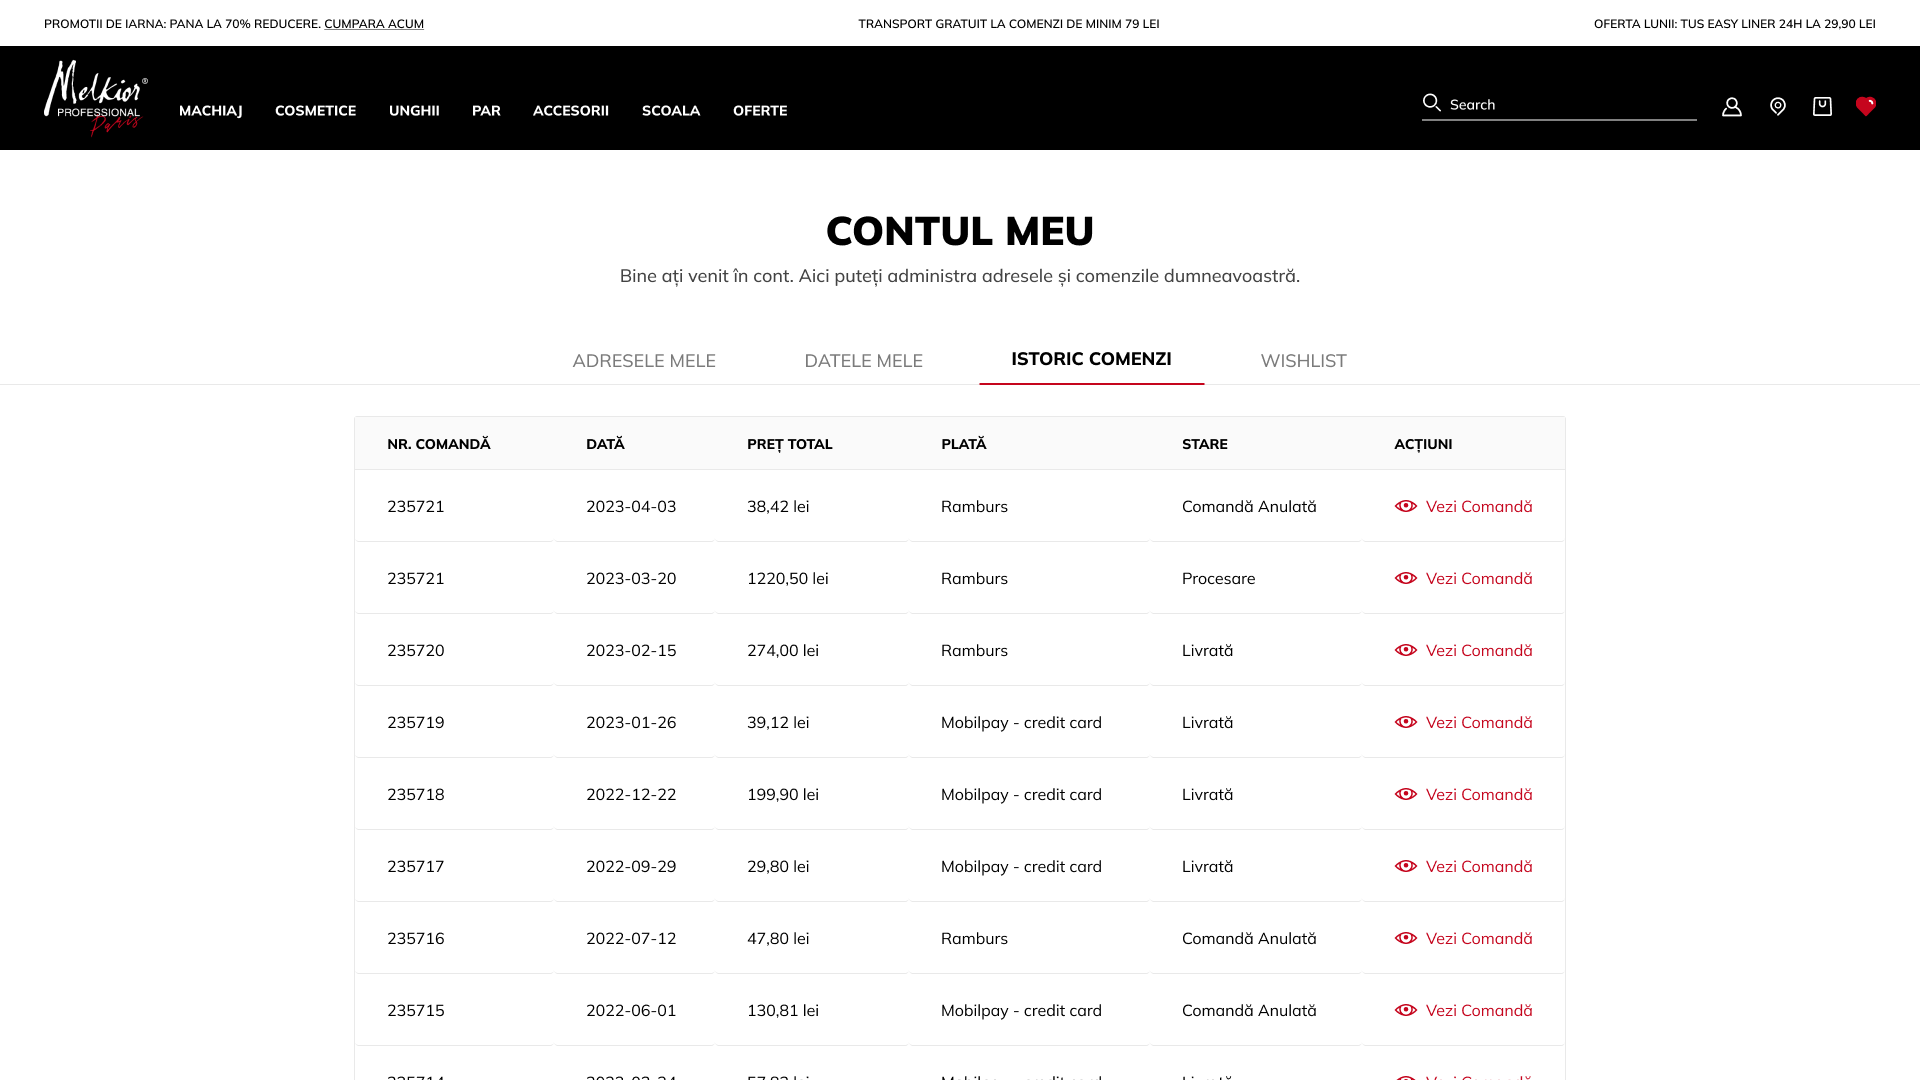Open the OFERTE menu
Image resolution: width=1920 pixels, height=1080 pixels.
coord(760,111)
